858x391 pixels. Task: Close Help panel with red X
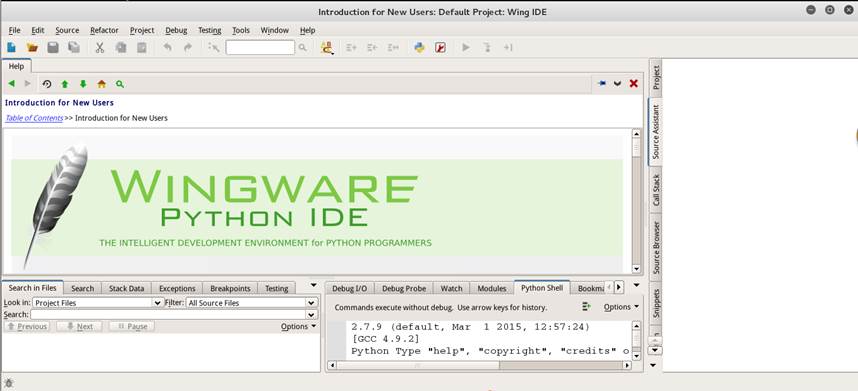(634, 84)
